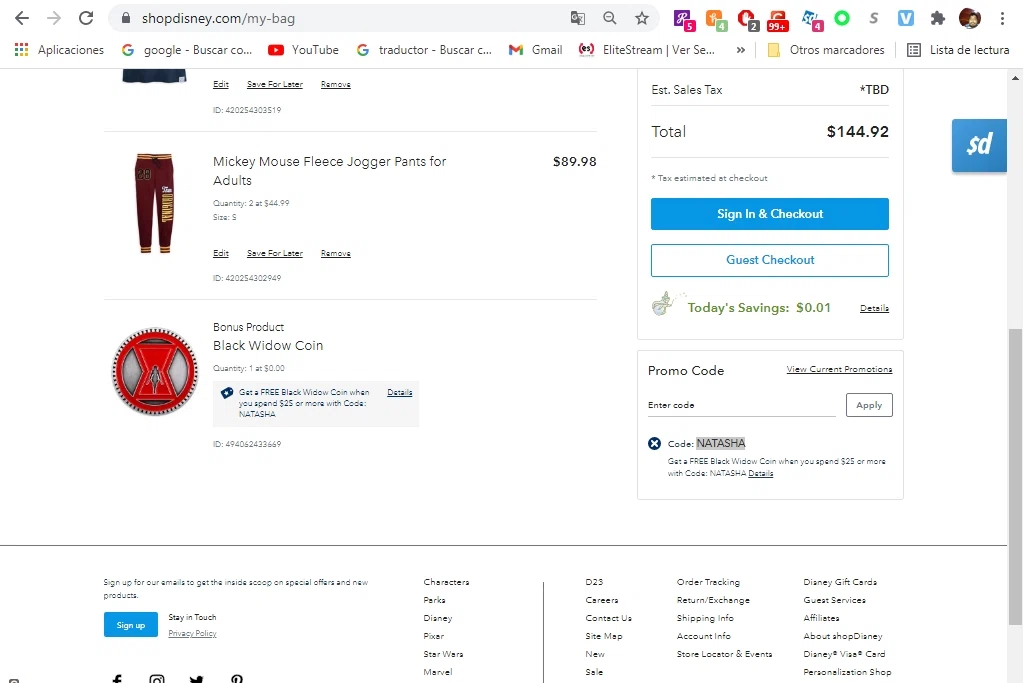
Task: Open the Order Tracking footer link
Action: coord(708,582)
